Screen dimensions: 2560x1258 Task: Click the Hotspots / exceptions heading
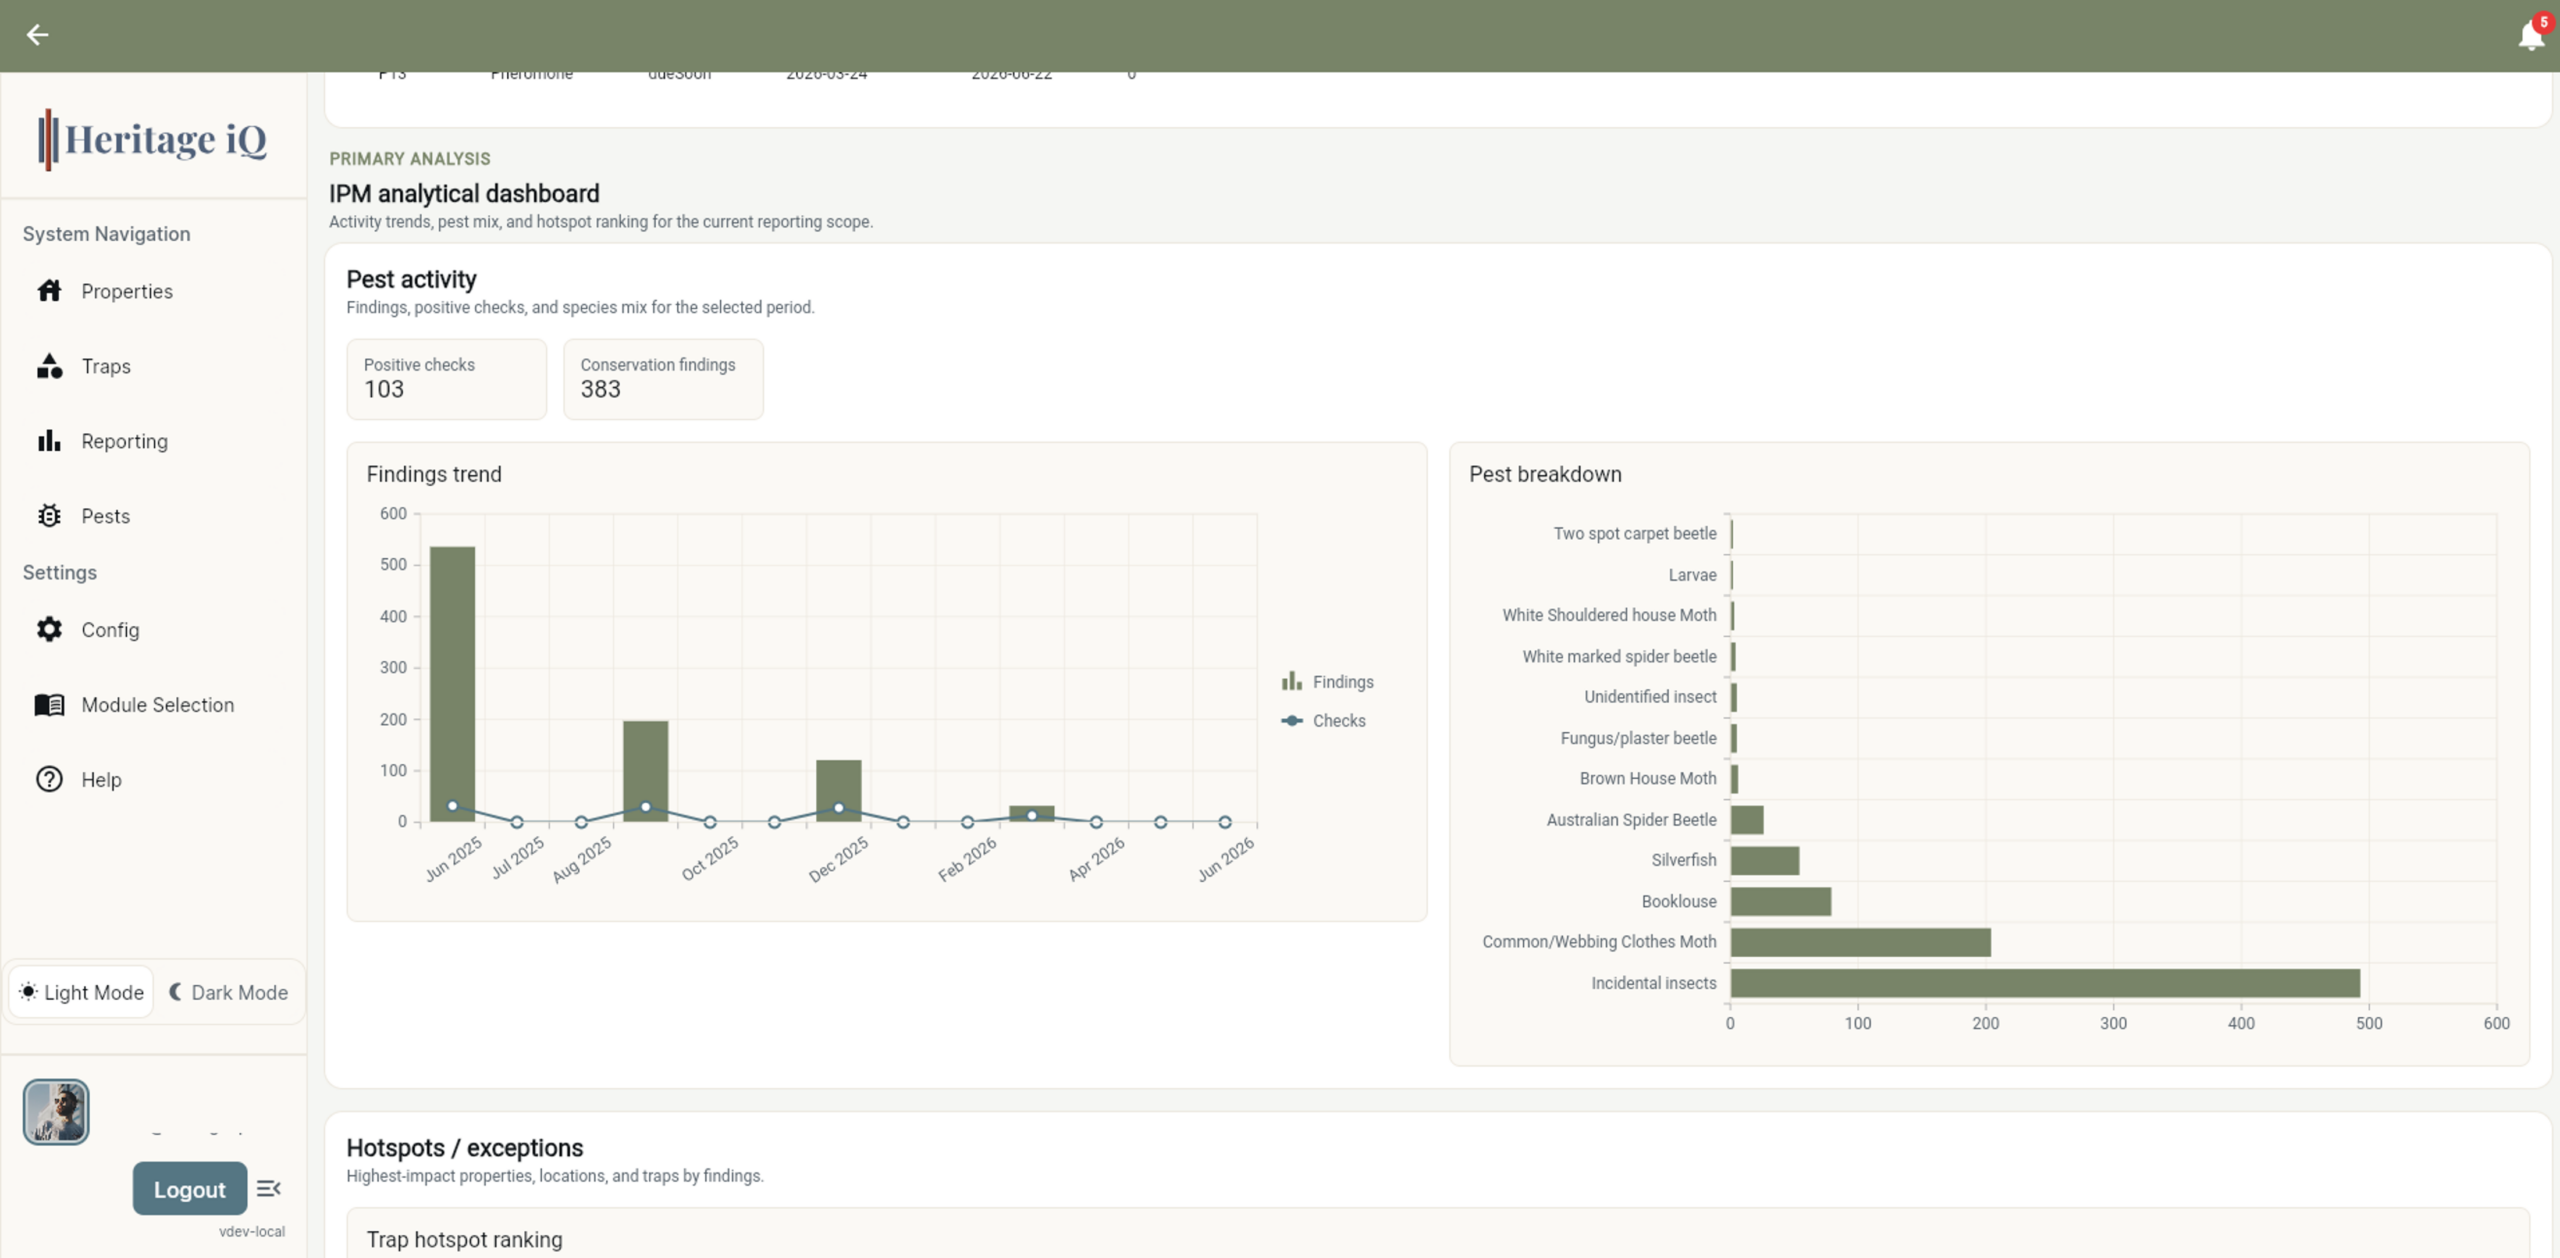coord(464,1148)
